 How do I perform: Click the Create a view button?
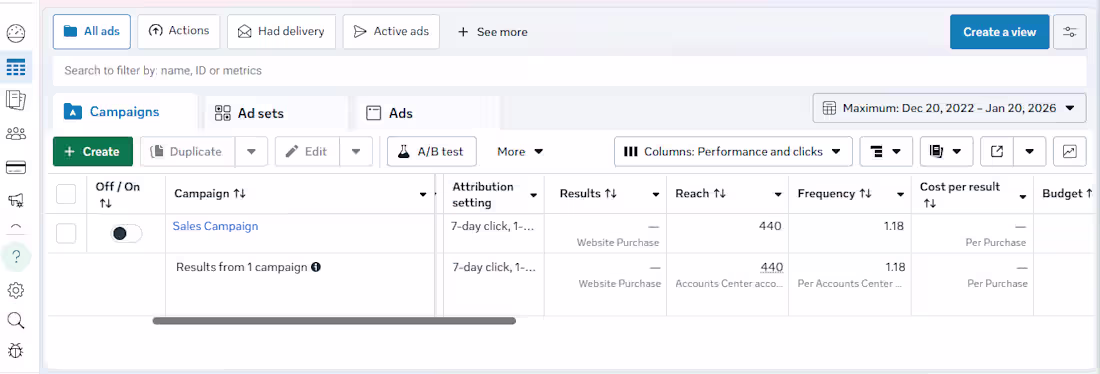click(x=1000, y=32)
